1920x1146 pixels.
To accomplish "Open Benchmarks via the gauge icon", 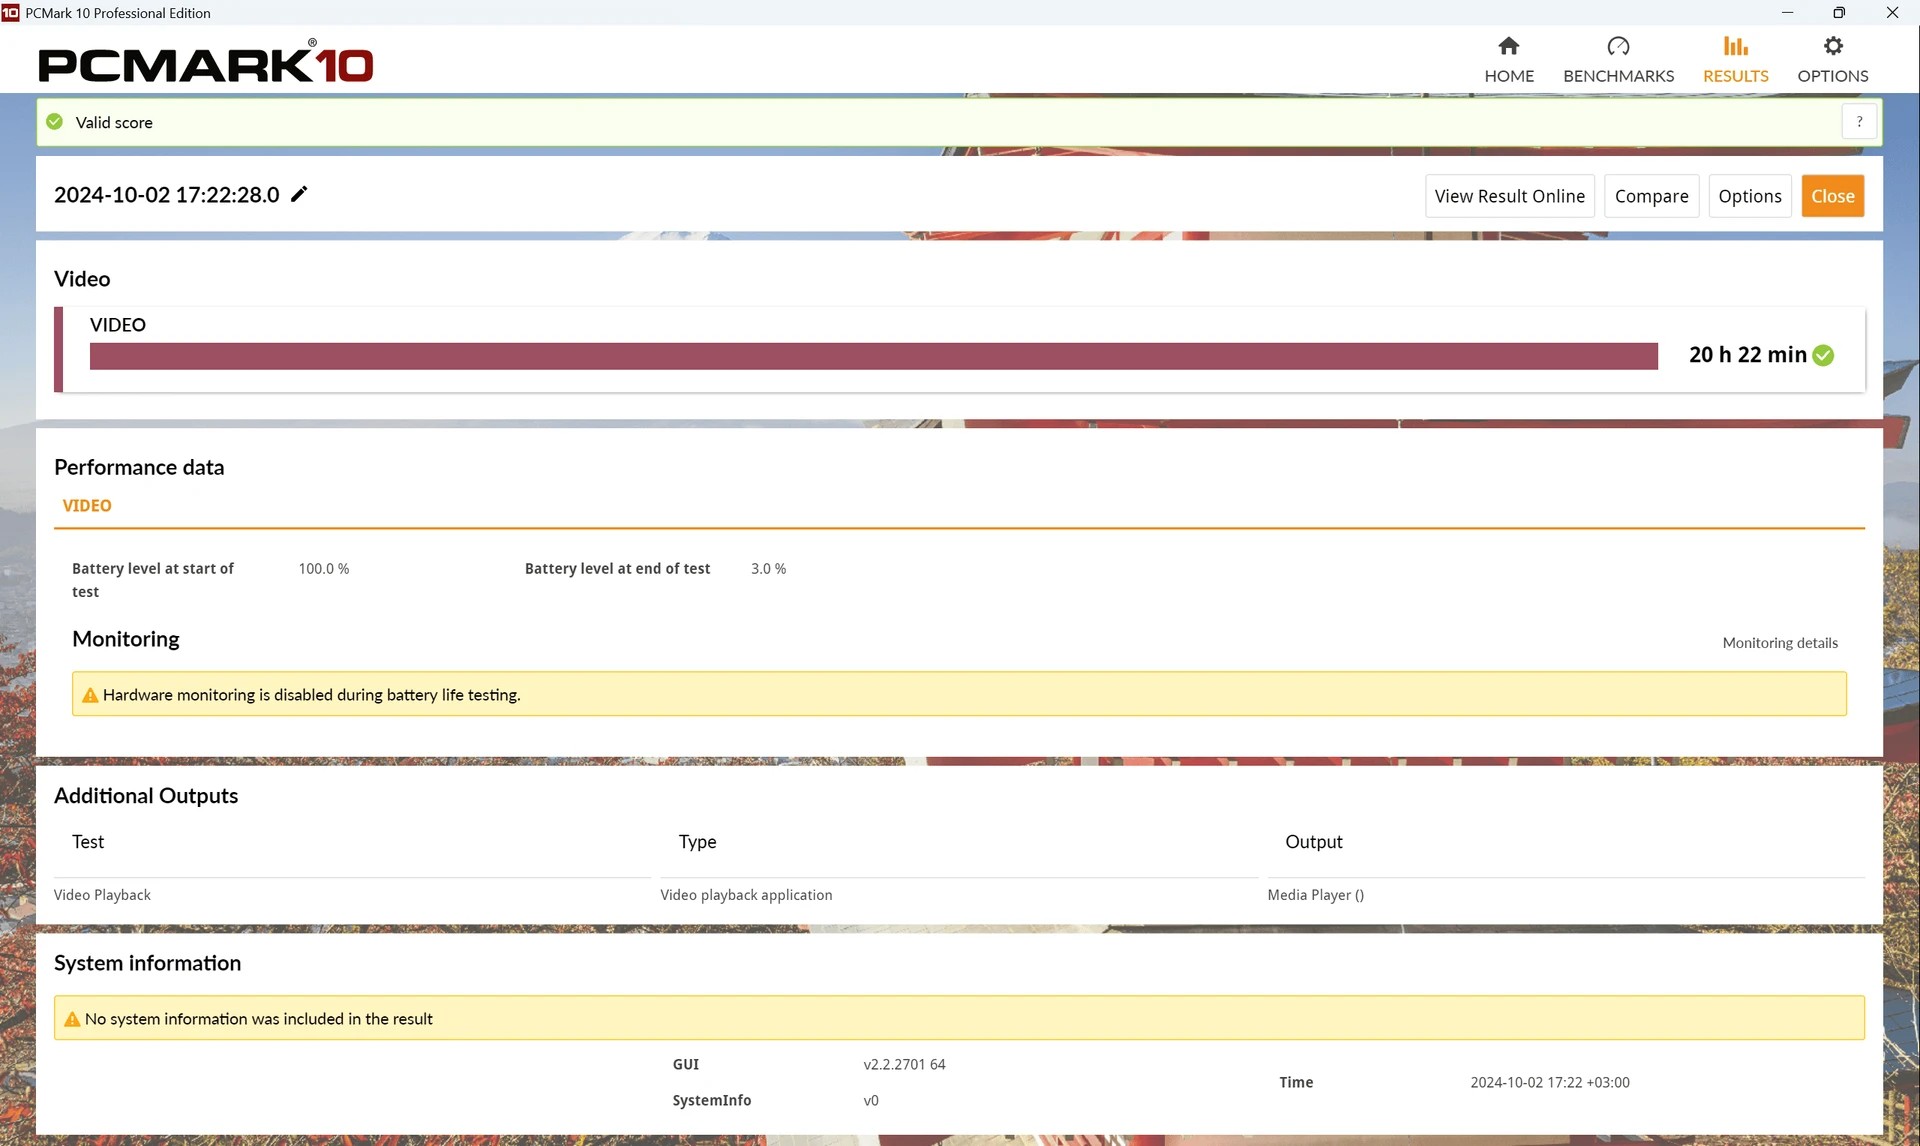I will (1617, 46).
